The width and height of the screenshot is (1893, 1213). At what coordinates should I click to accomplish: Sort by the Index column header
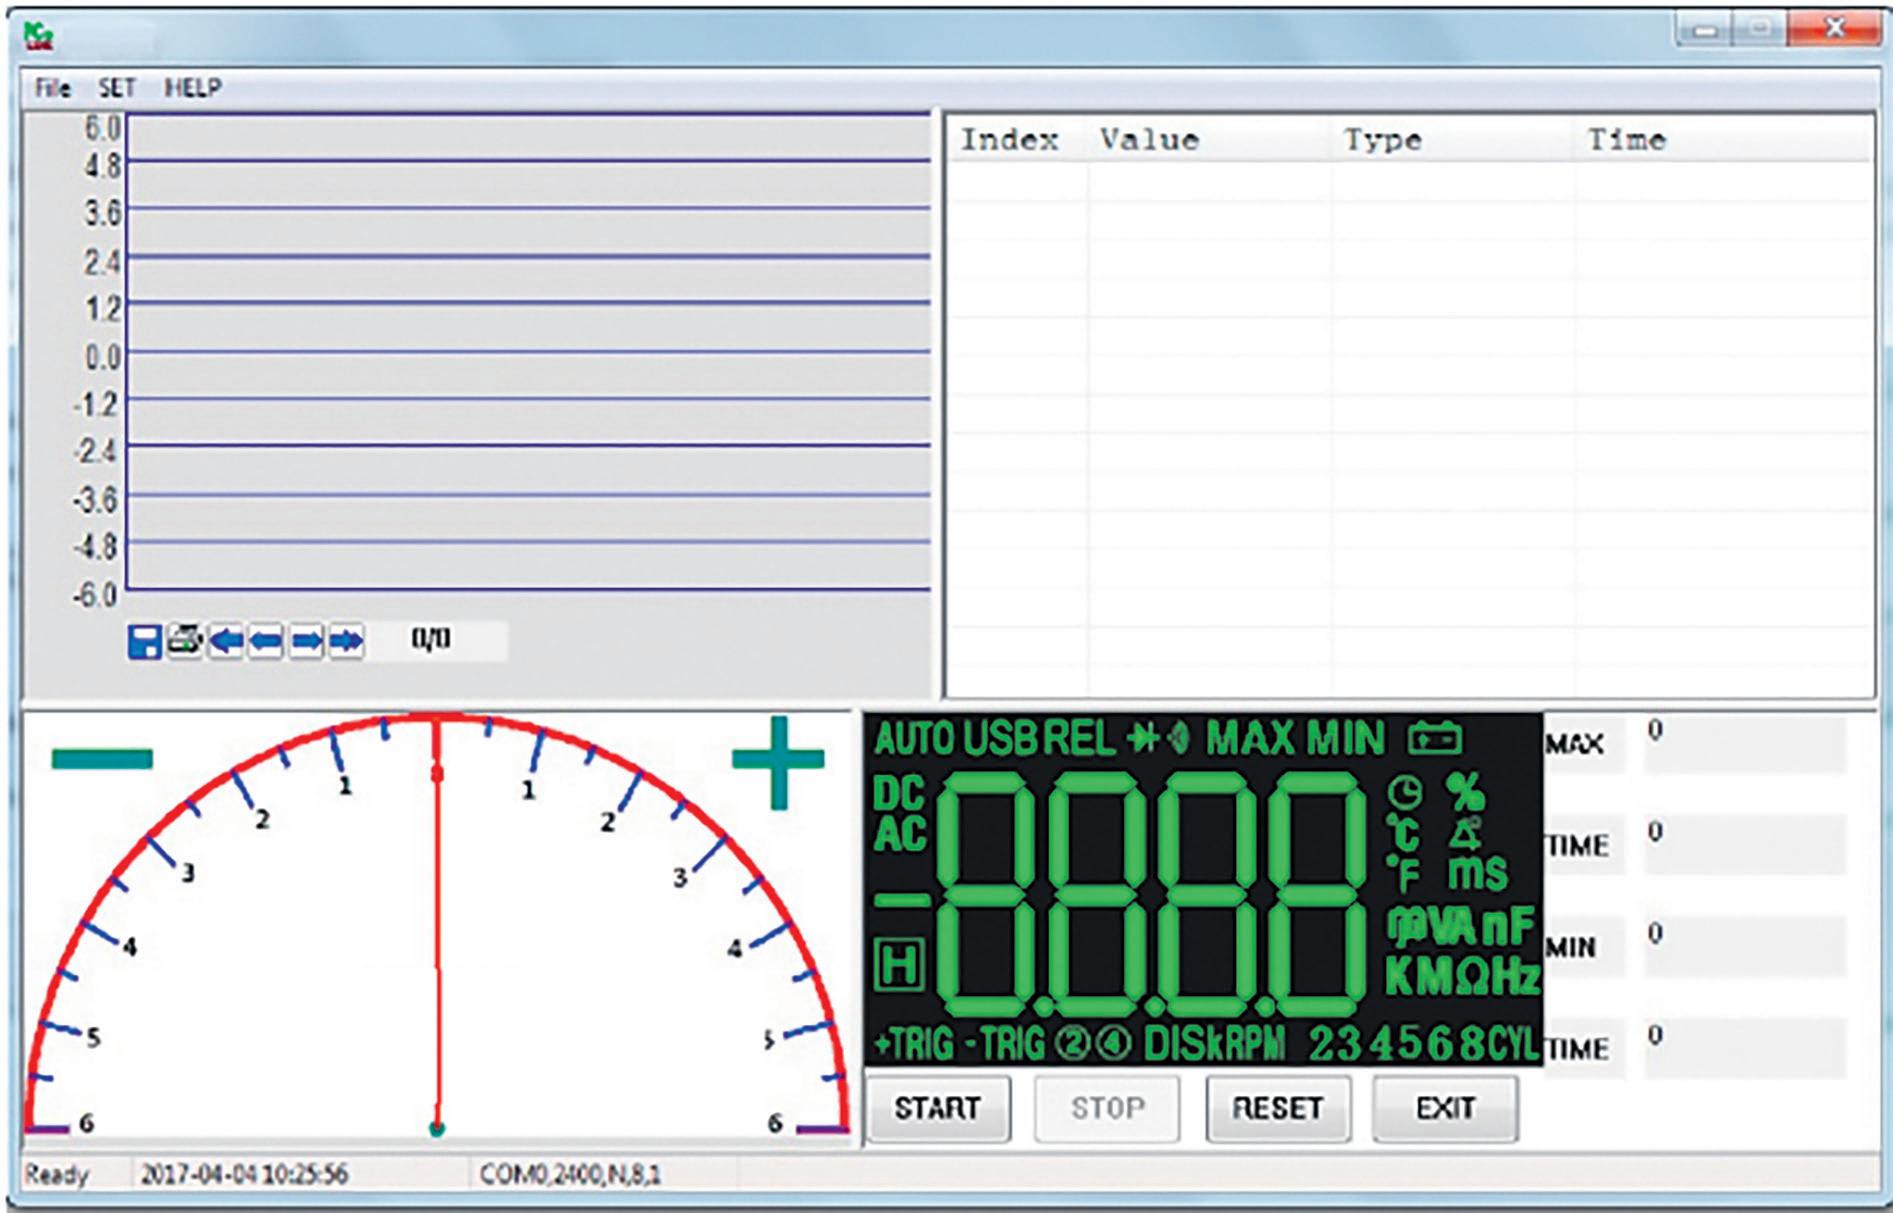pos(1010,140)
